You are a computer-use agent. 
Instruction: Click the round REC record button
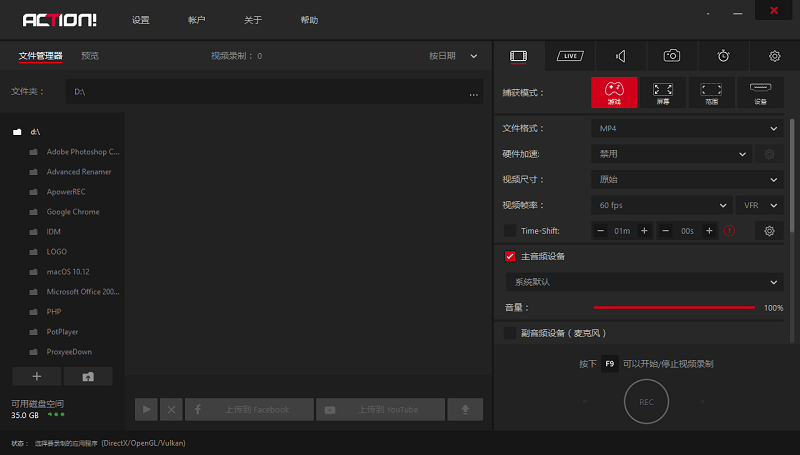pos(646,401)
